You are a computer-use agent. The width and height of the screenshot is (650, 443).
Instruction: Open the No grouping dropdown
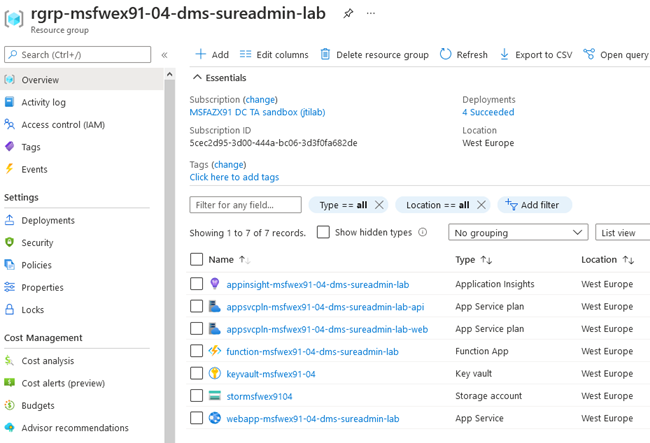[x=518, y=232]
